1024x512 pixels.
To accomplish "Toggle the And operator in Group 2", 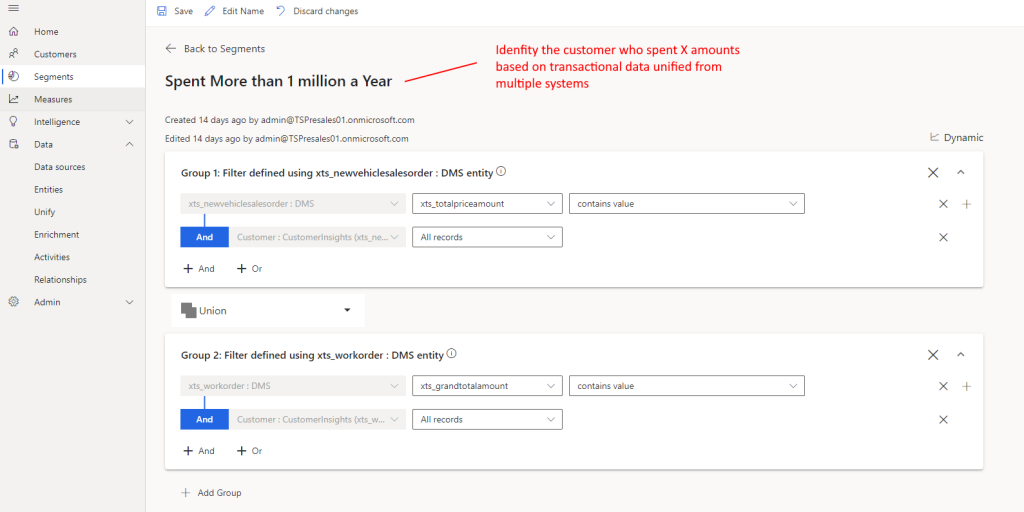I will click(x=204, y=420).
